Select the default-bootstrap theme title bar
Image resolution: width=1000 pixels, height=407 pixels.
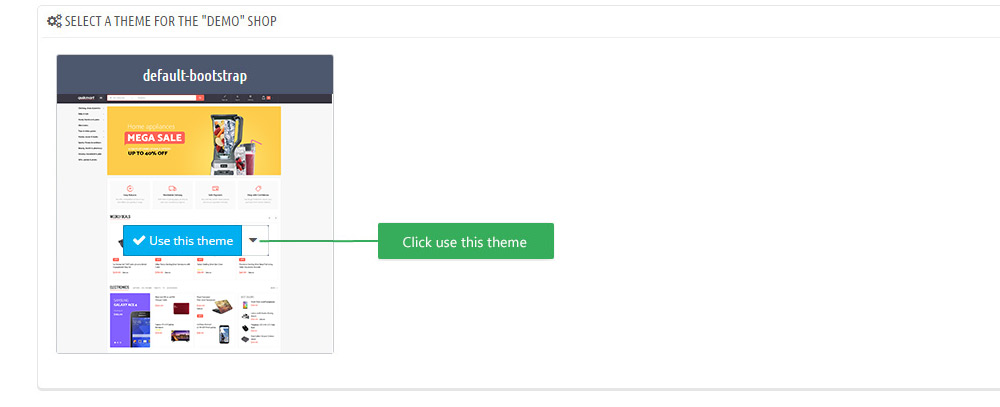(195, 75)
